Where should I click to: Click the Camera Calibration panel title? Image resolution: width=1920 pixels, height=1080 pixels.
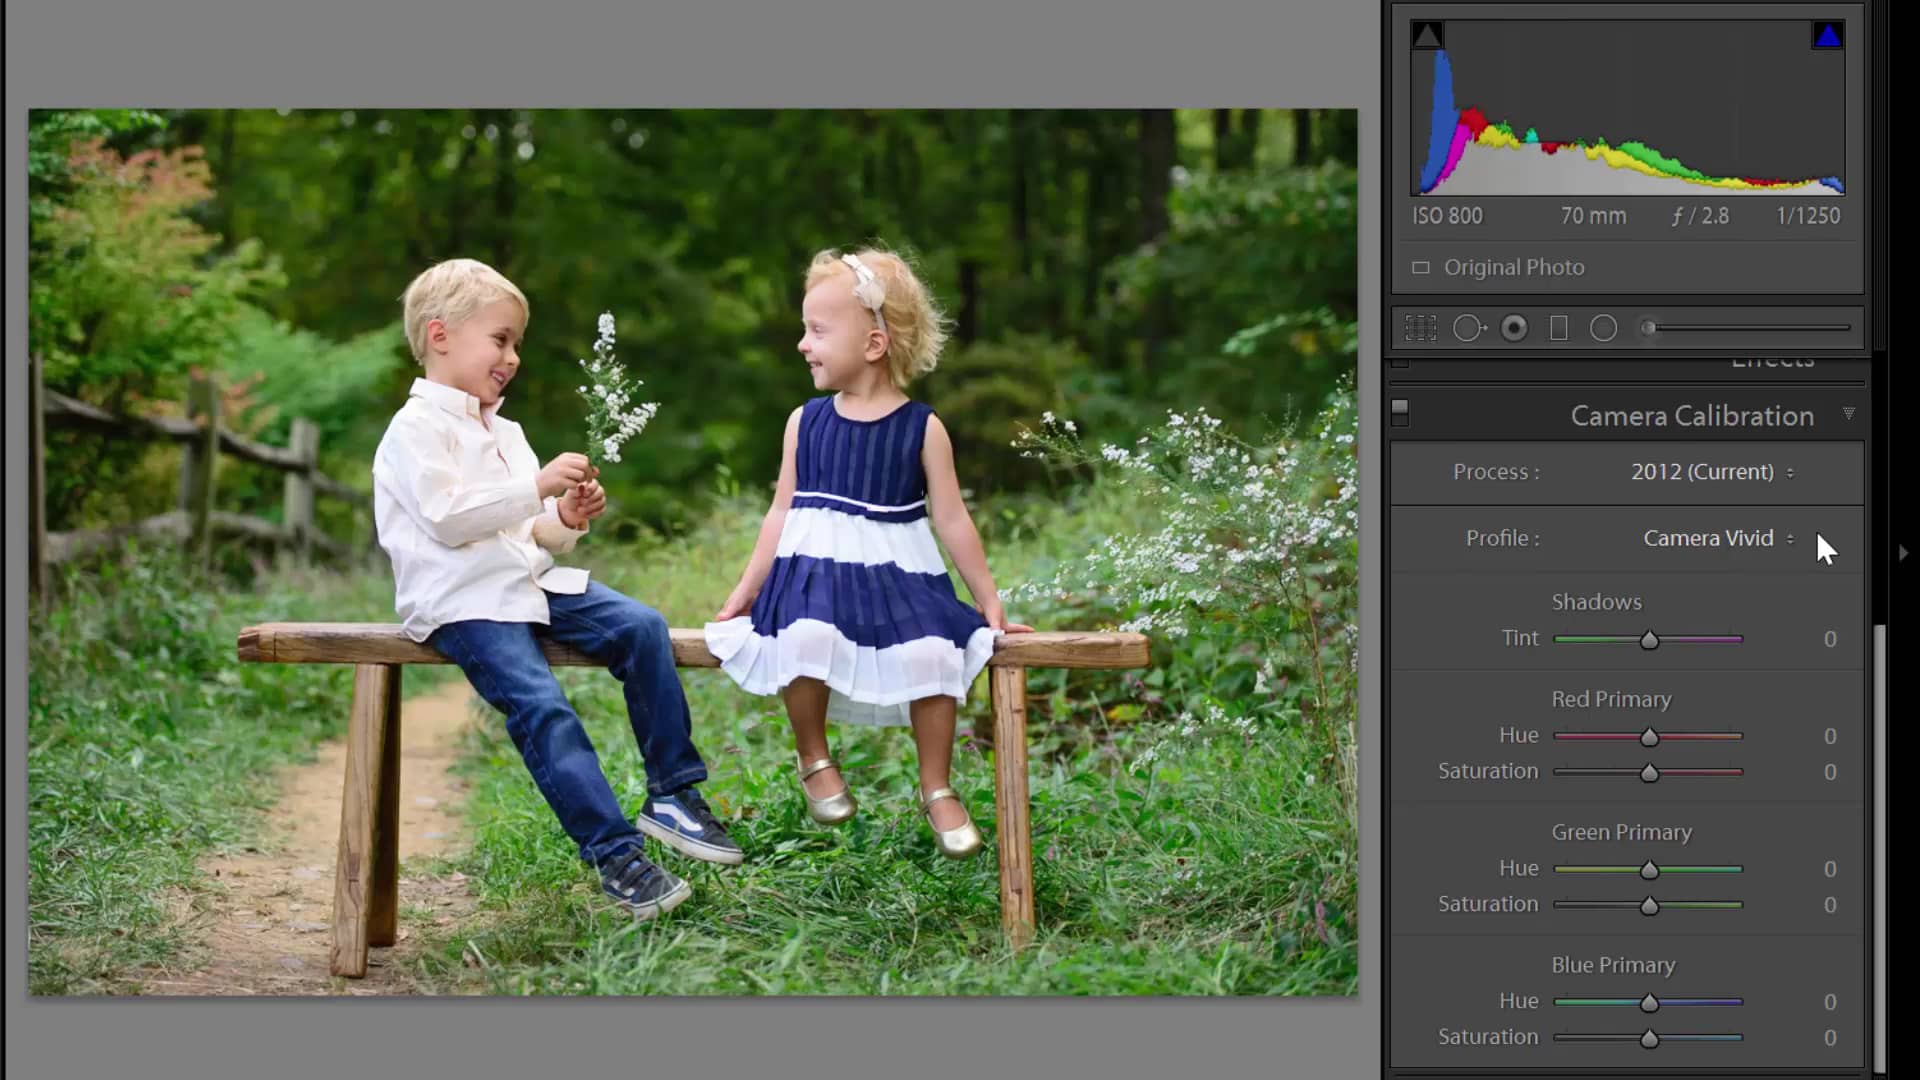pyautogui.click(x=1692, y=416)
